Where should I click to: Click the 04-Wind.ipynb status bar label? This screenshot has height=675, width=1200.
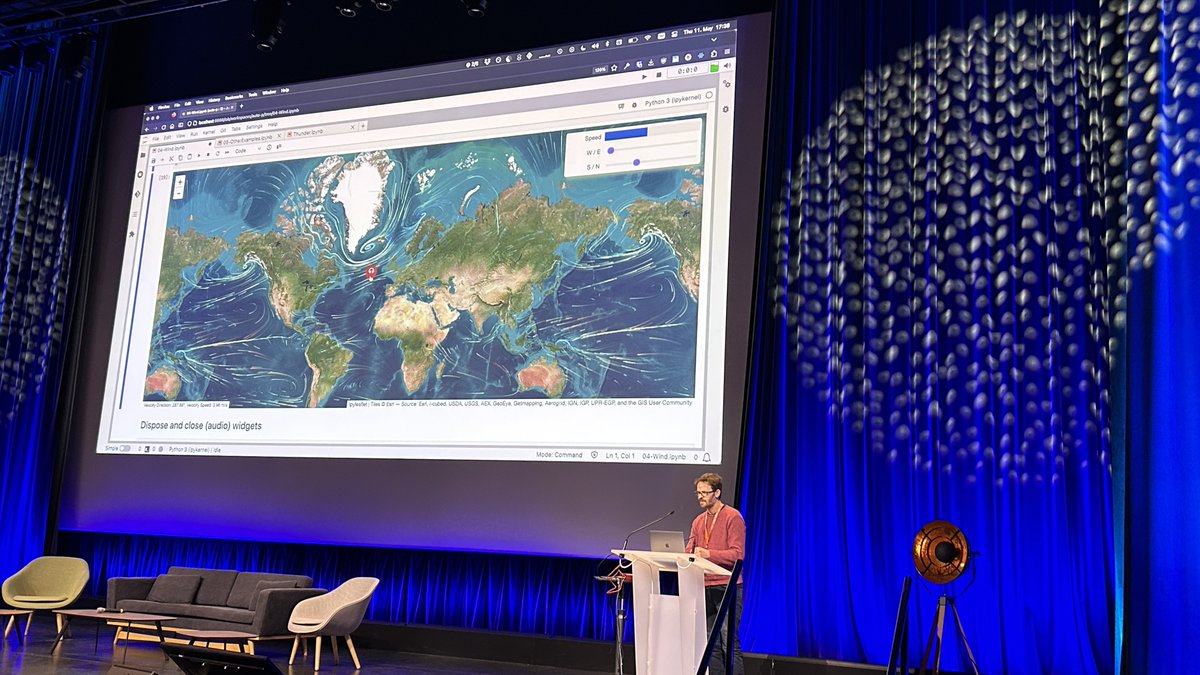[663, 455]
